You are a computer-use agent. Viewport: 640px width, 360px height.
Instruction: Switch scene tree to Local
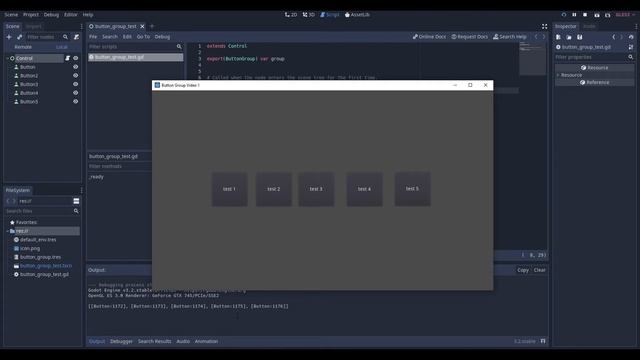pos(62,47)
